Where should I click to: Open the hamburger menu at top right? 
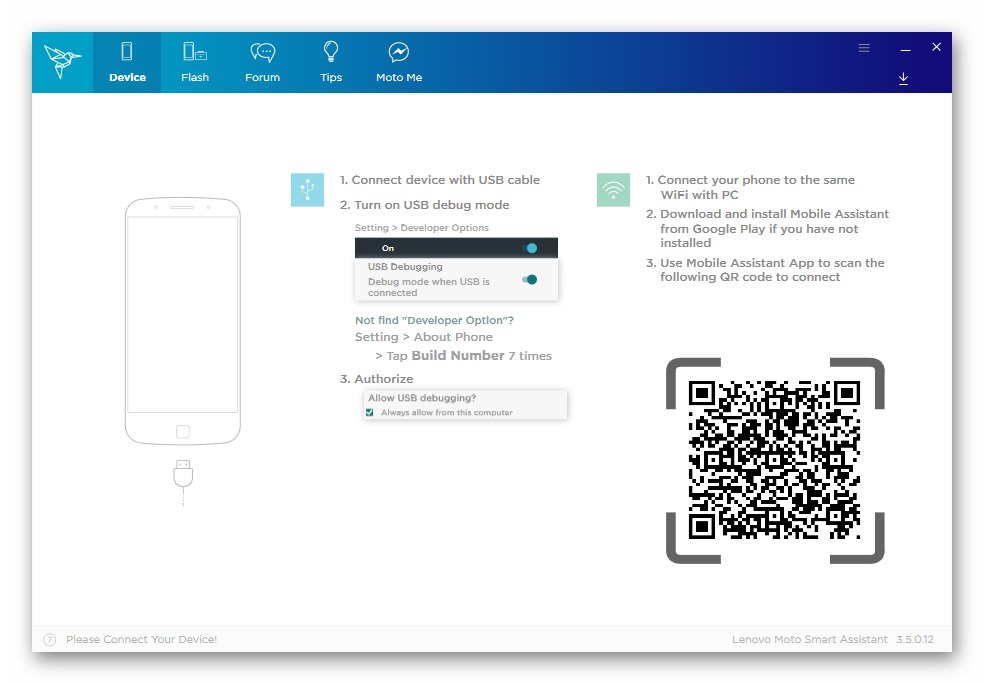863,47
